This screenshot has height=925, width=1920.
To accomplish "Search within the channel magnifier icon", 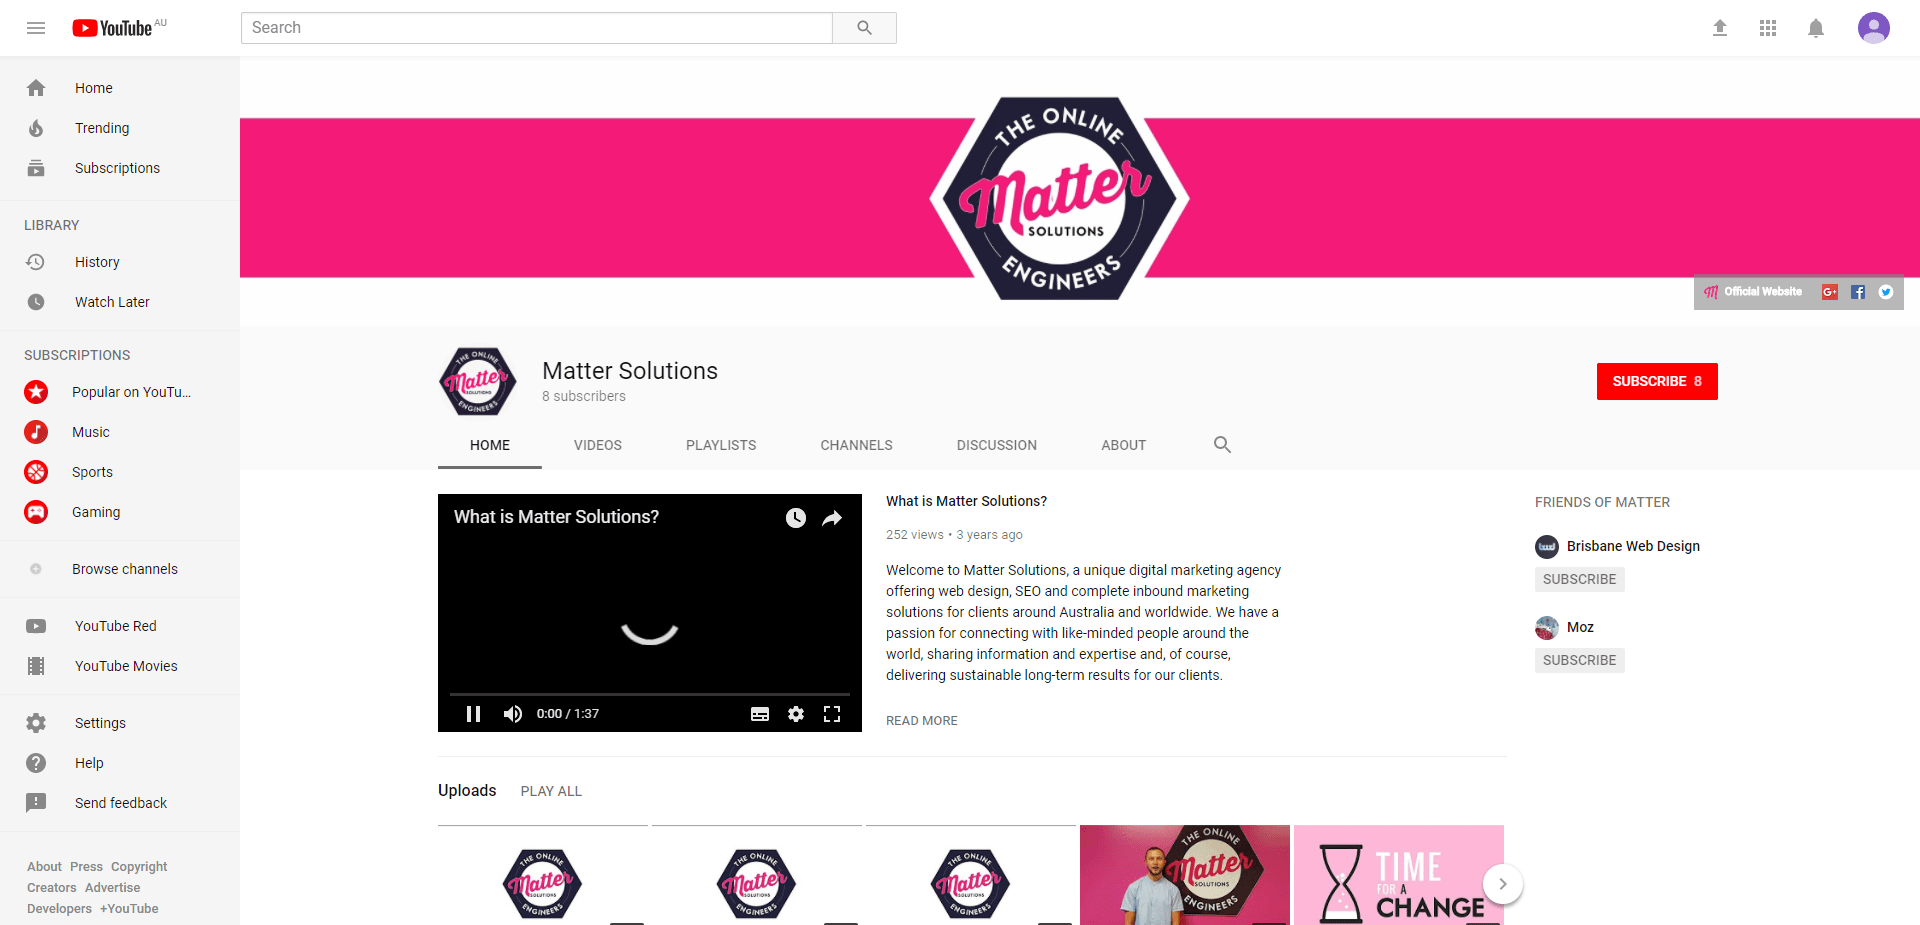I will 1222,445.
